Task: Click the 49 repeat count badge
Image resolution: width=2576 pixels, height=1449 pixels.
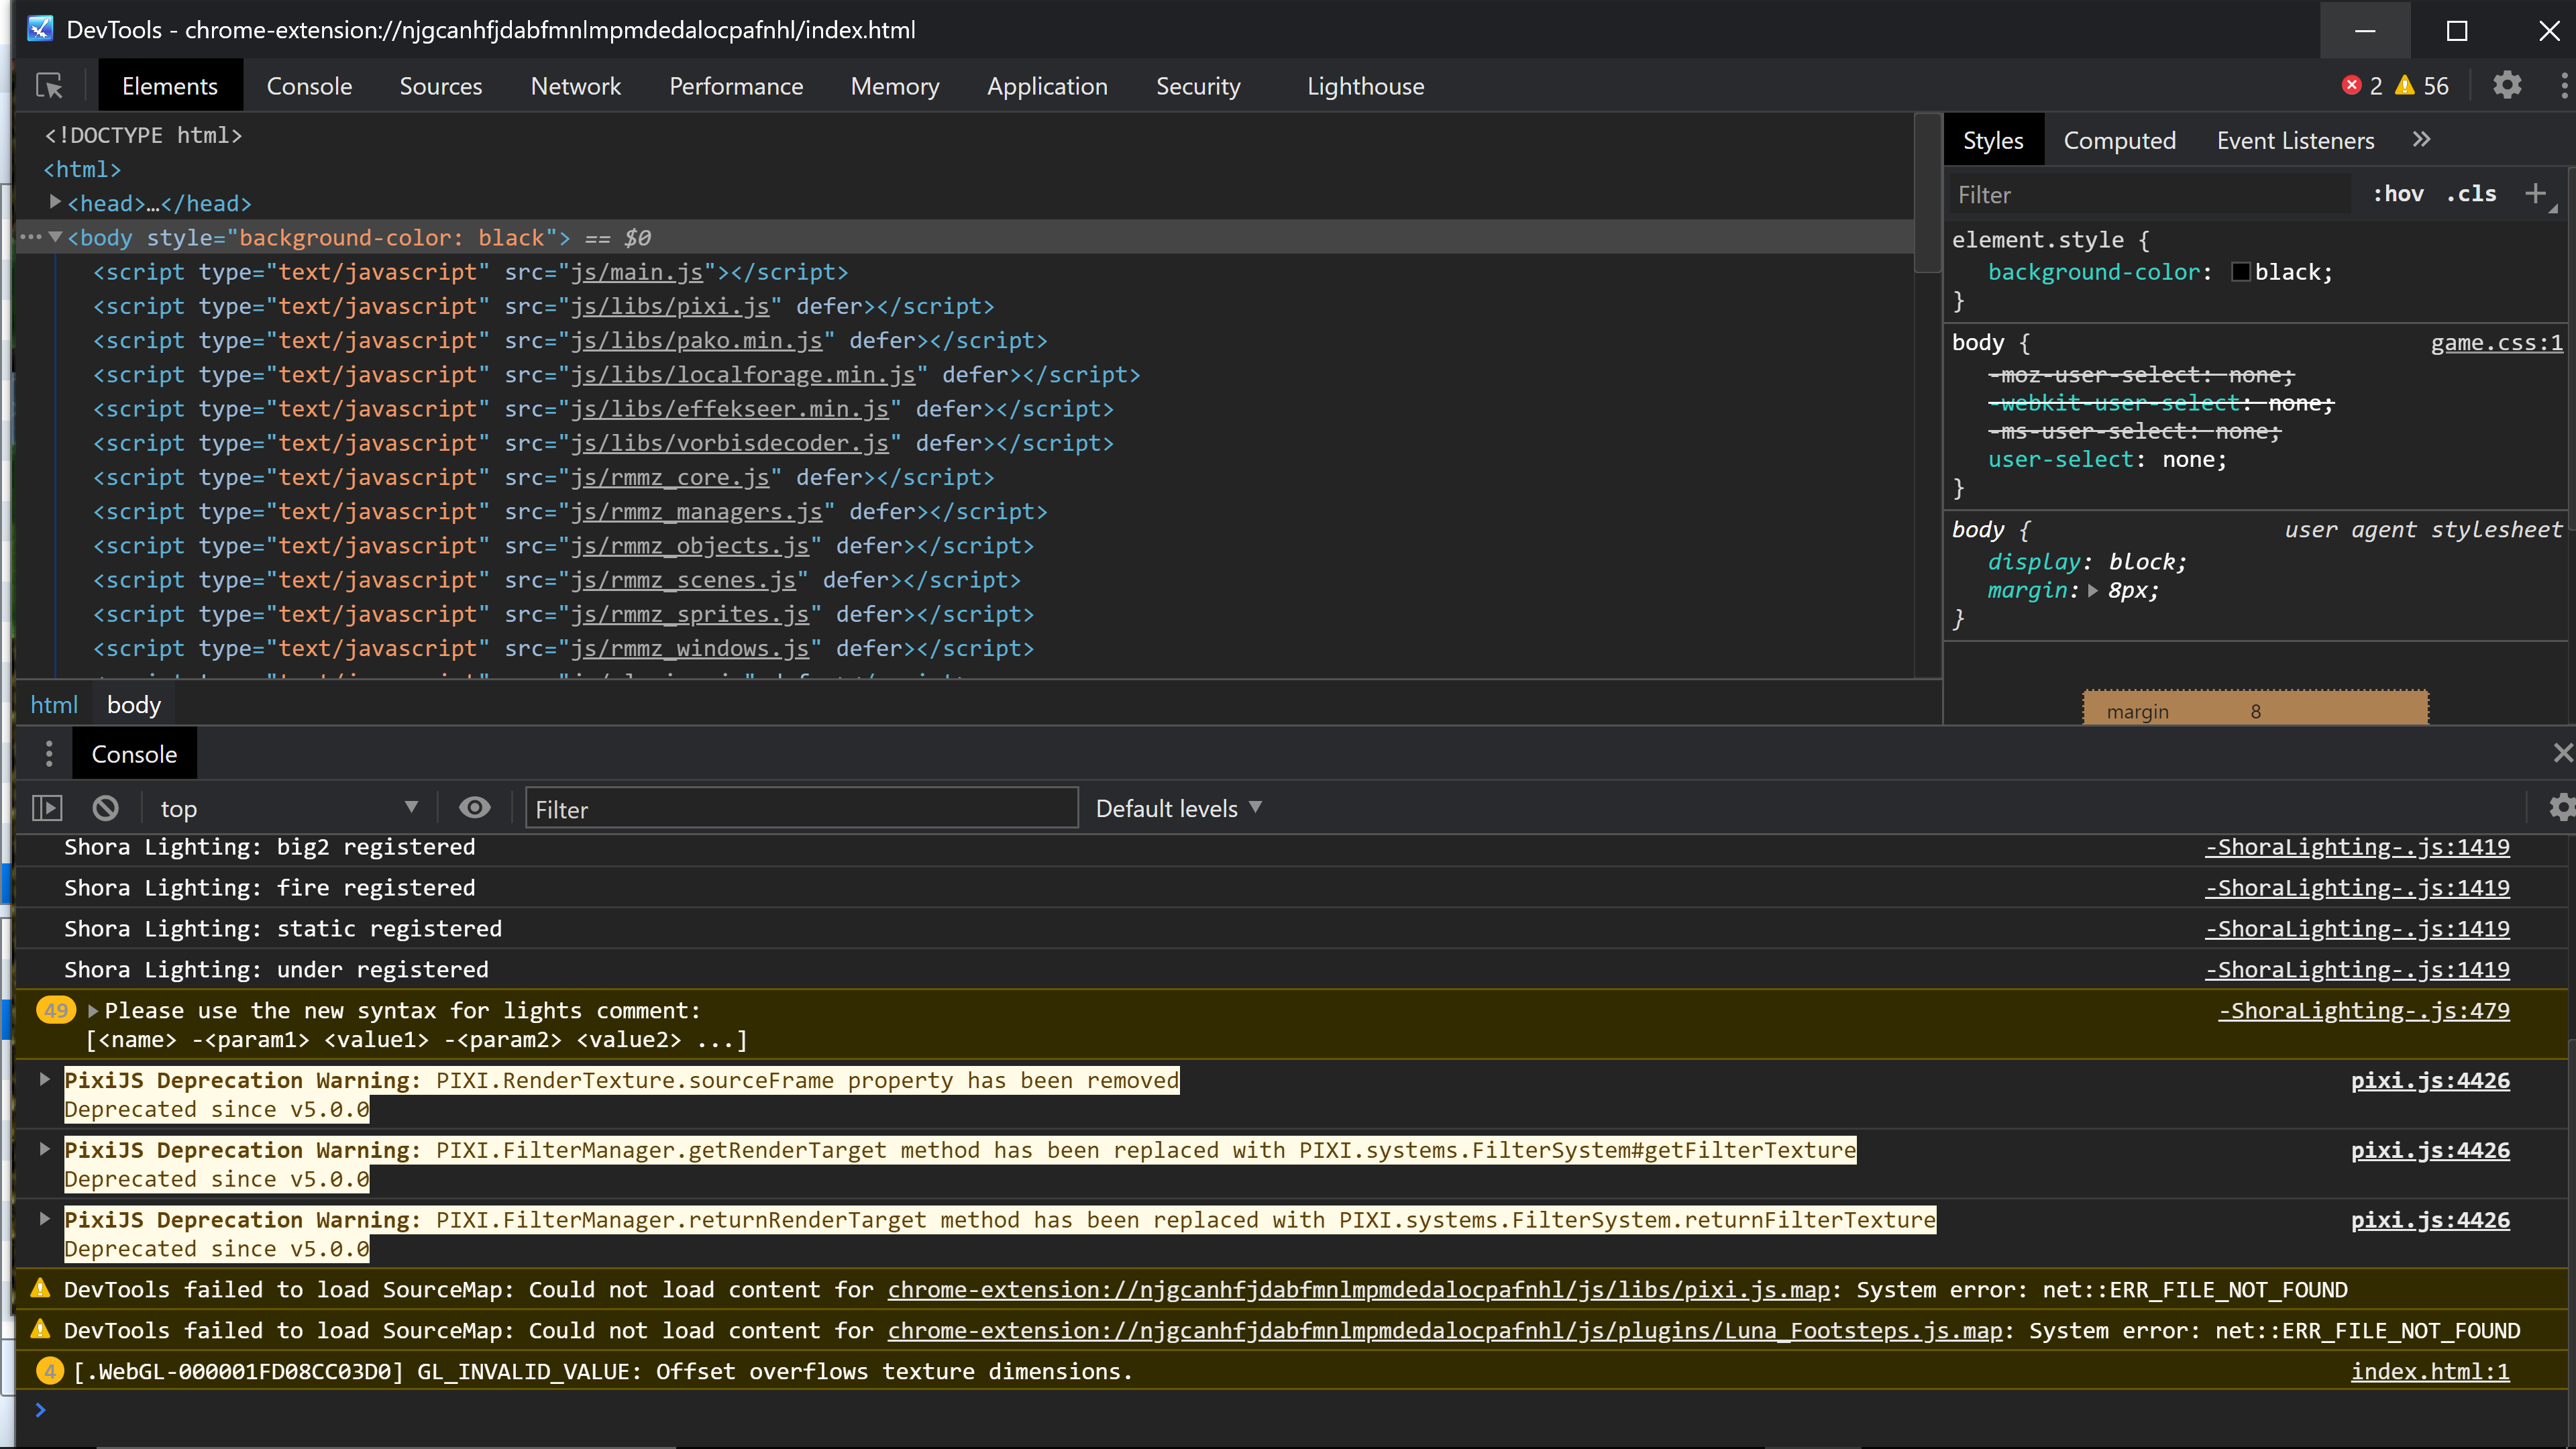Action: [x=56, y=1011]
